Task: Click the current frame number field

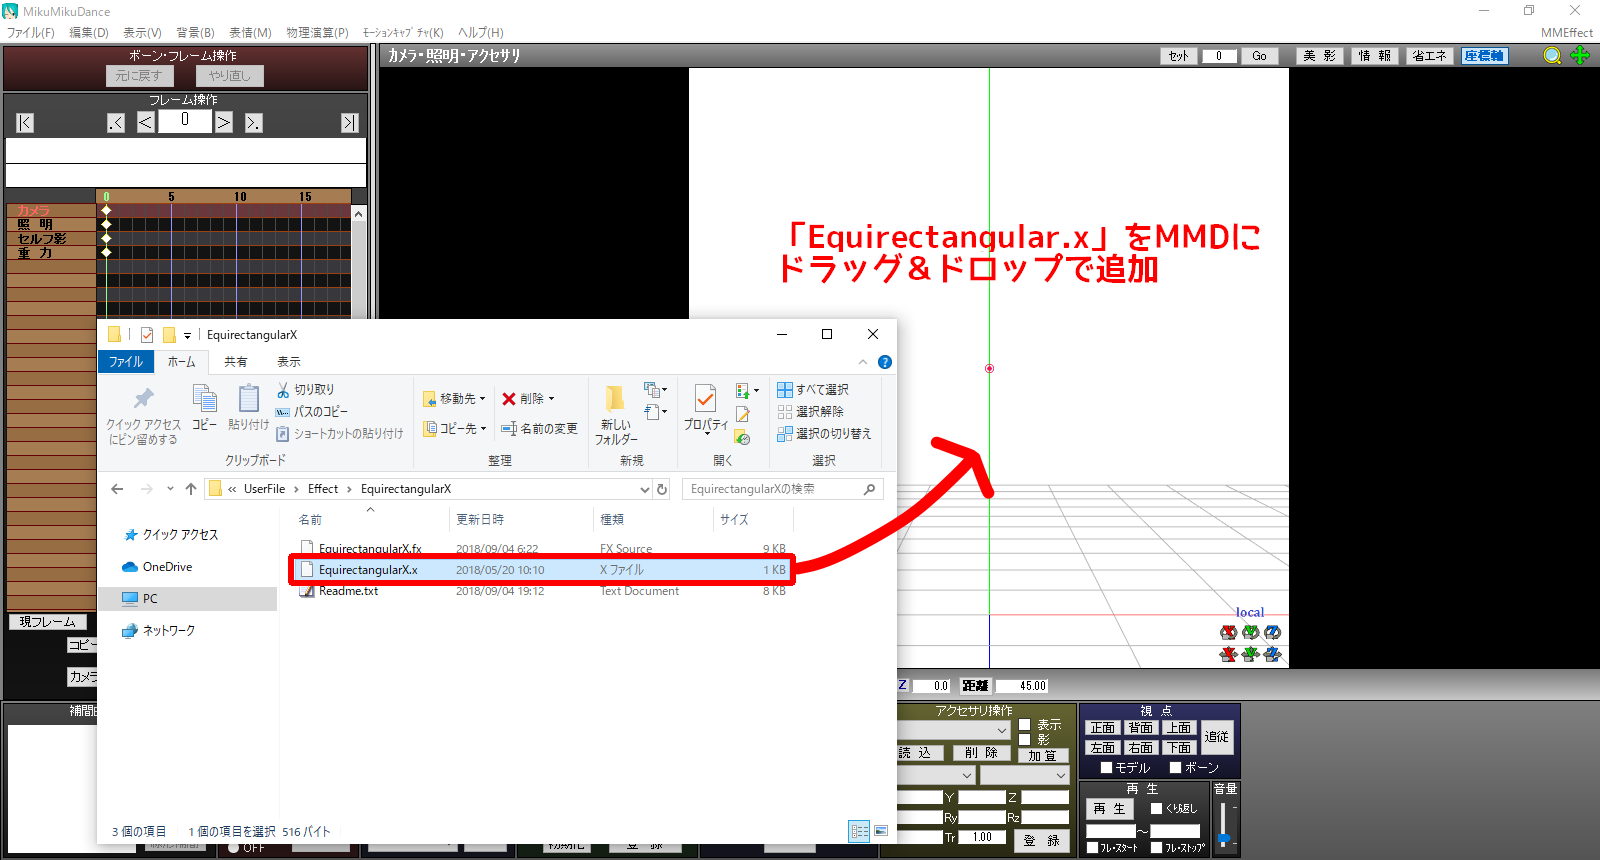Action: click(185, 121)
